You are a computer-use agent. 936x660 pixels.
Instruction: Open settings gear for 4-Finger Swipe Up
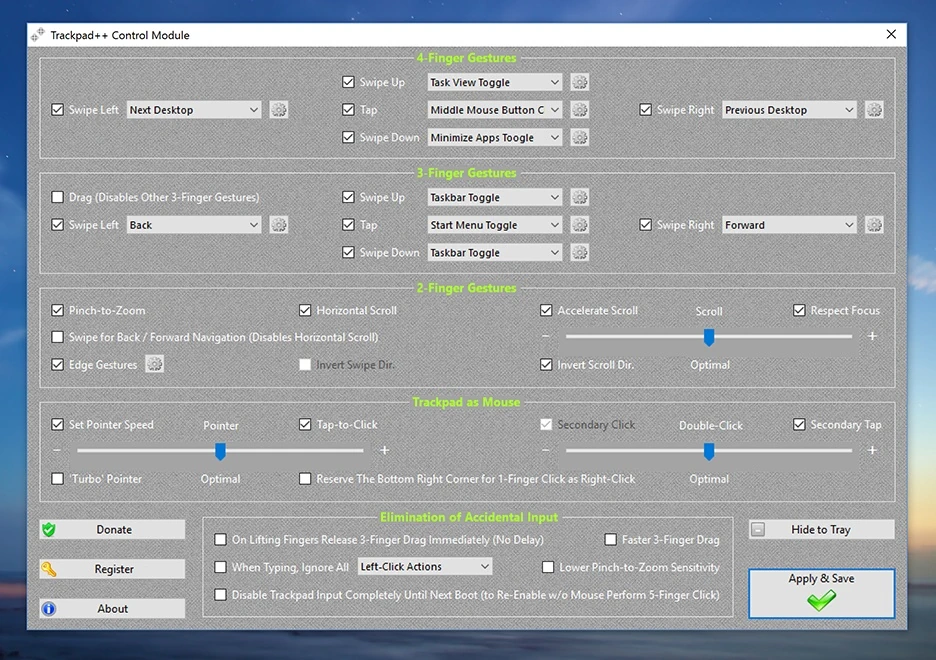pos(580,82)
